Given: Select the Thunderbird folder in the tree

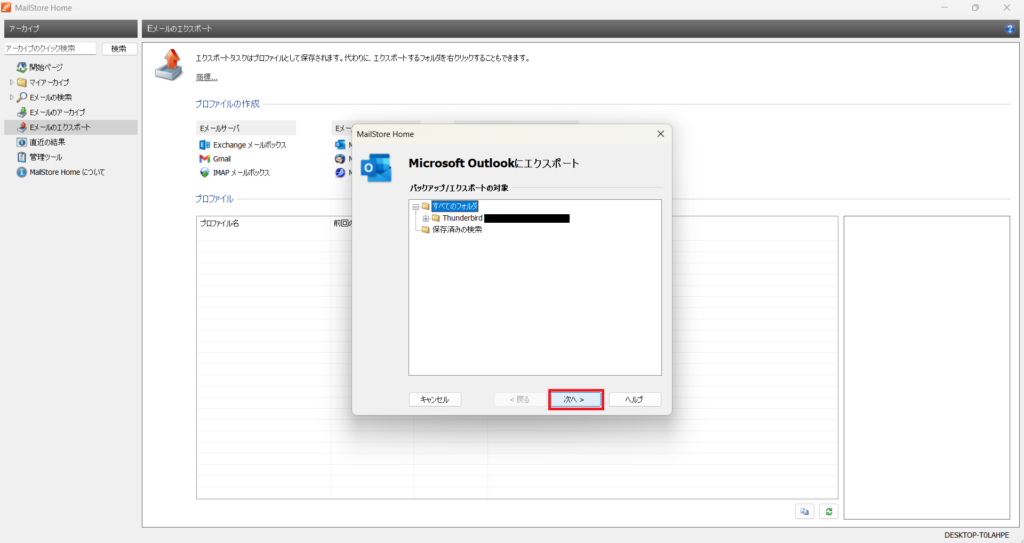Looking at the screenshot, I should click(x=462, y=218).
